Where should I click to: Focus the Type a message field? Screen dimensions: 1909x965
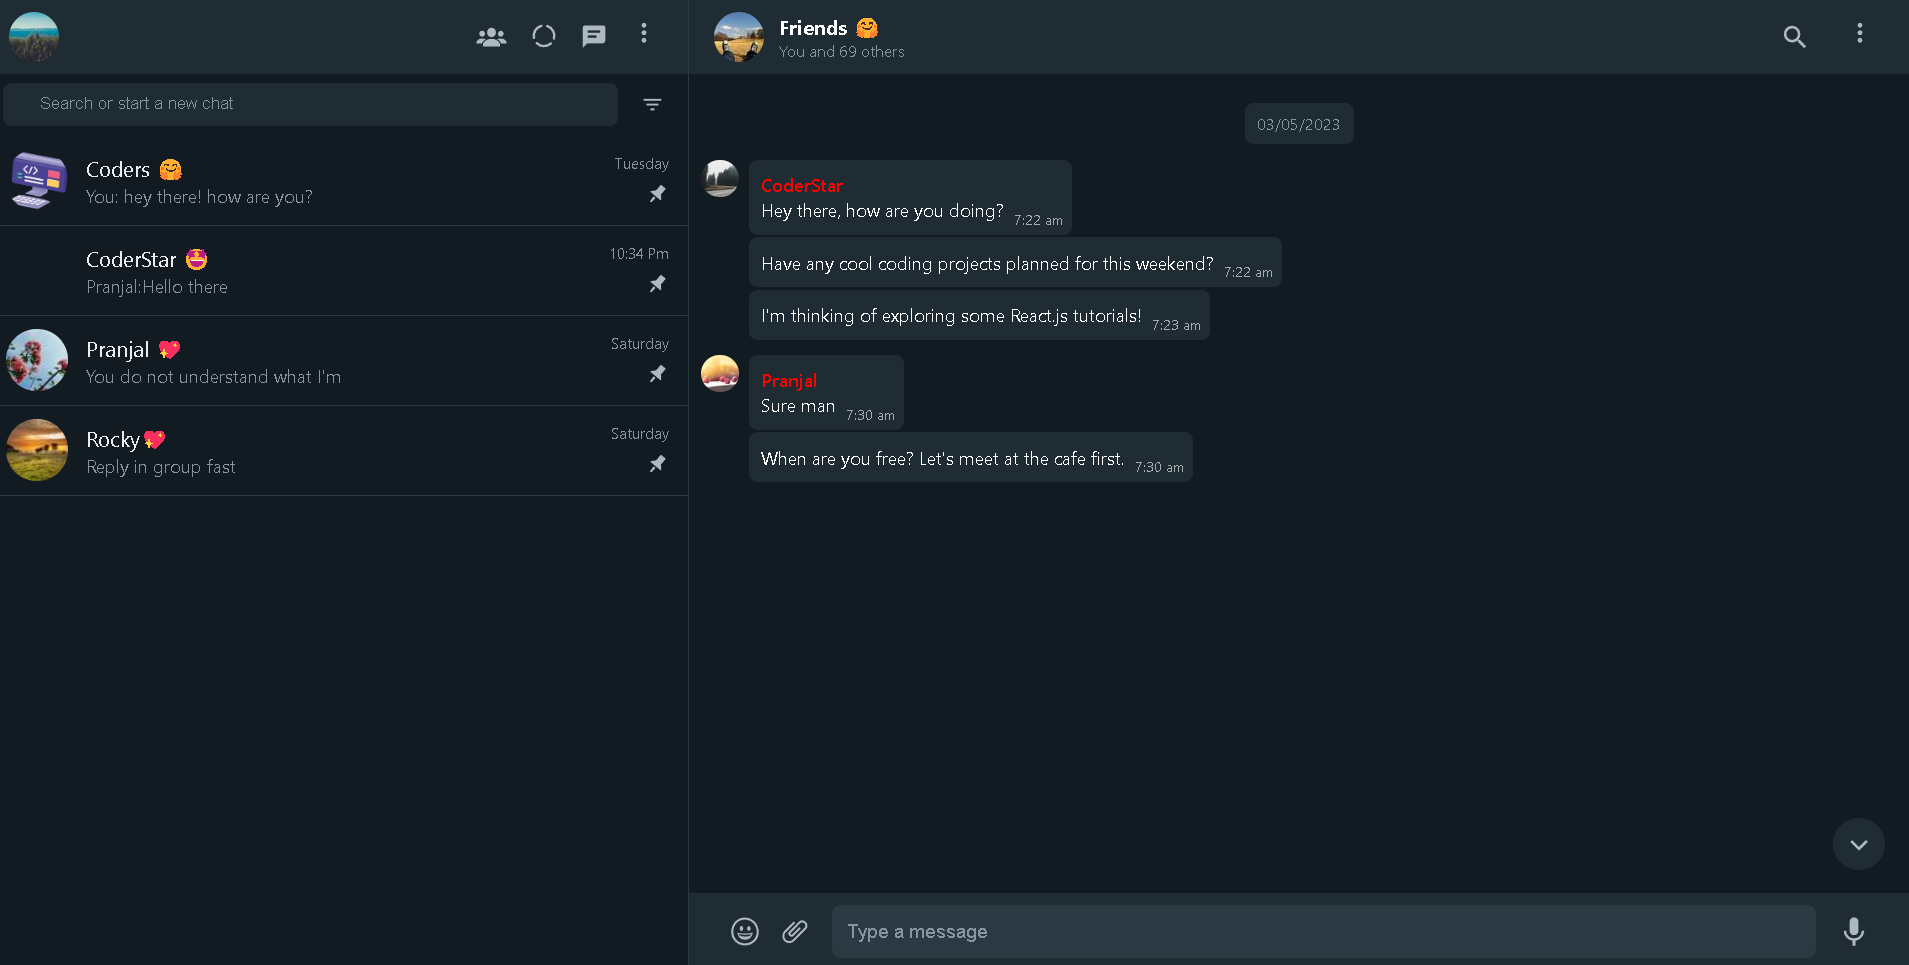click(1323, 931)
